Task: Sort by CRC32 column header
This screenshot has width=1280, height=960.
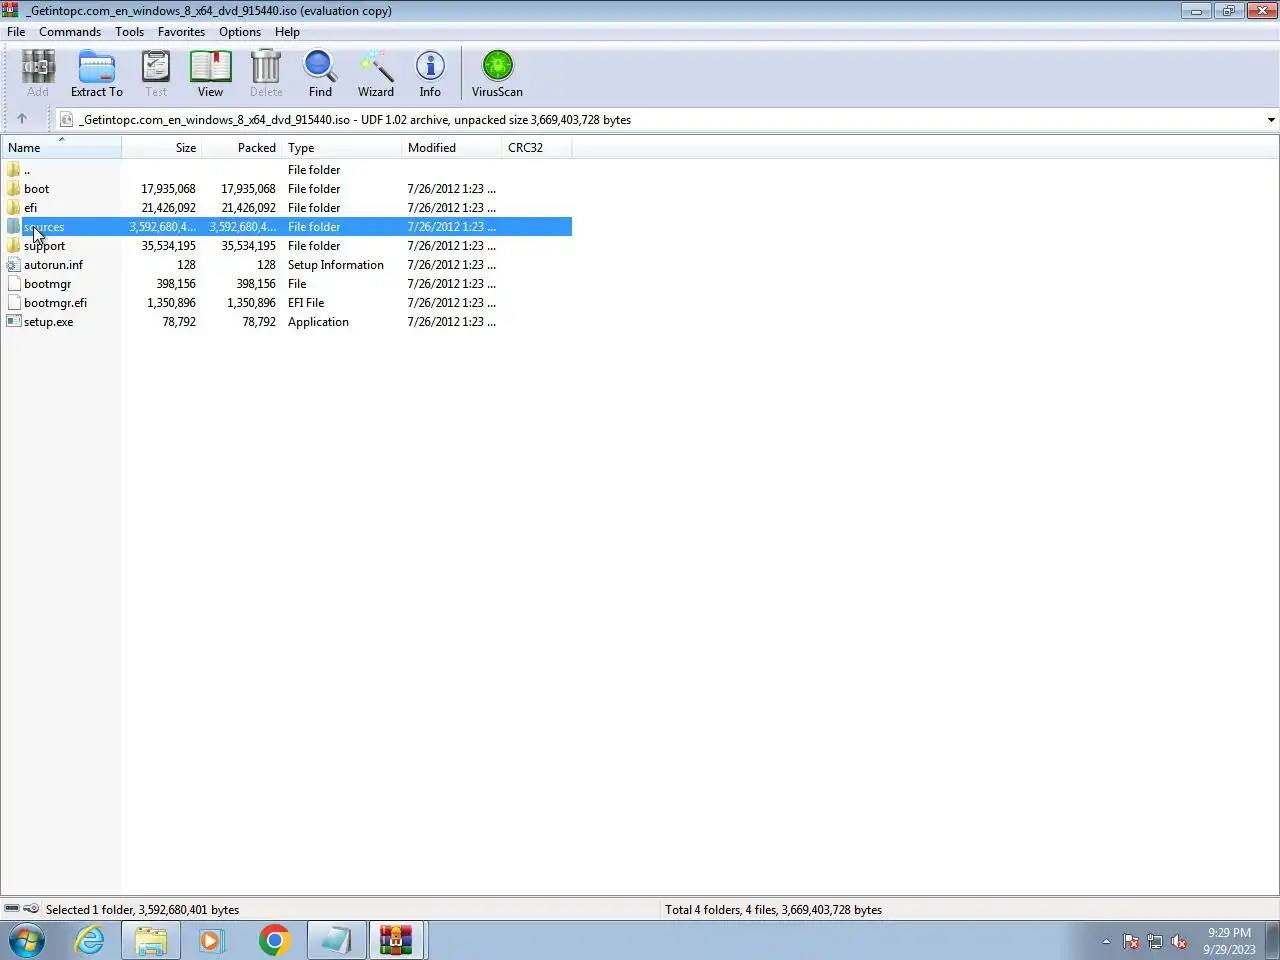Action: [x=537, y=147]
